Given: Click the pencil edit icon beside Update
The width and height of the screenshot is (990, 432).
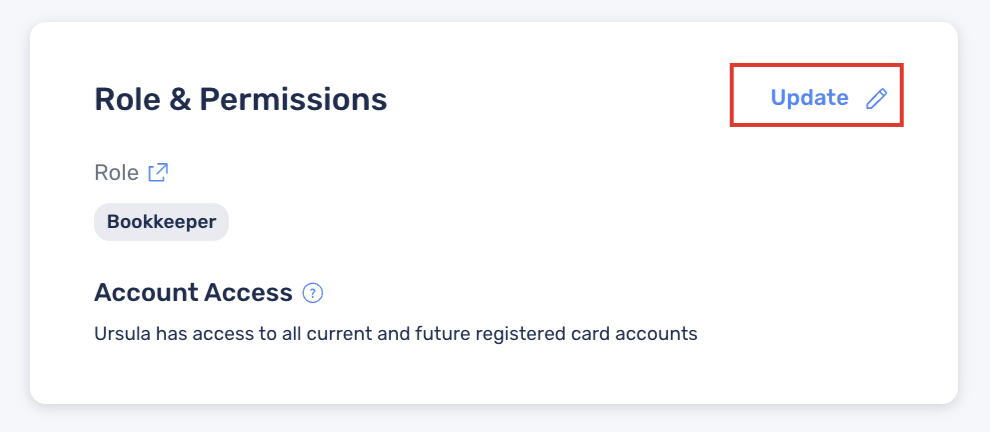Looking at the screenshot, I should tap(876, 99).
